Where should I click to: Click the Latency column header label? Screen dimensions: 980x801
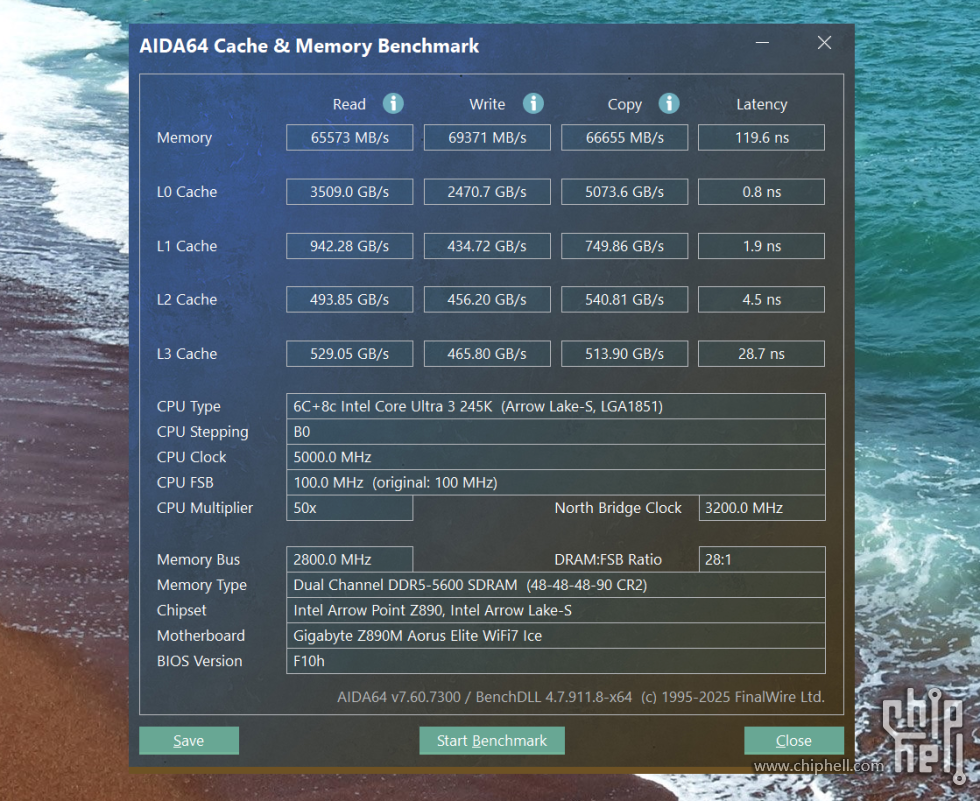pyautogui.click(x=761, y=105)
